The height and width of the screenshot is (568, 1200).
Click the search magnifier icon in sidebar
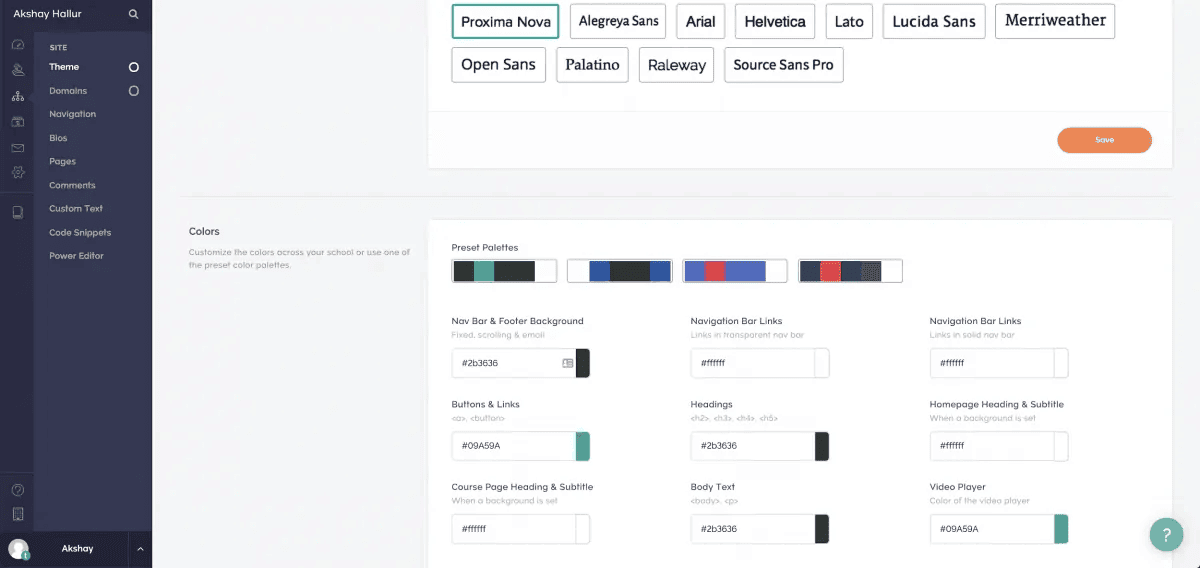click(133, 15)
